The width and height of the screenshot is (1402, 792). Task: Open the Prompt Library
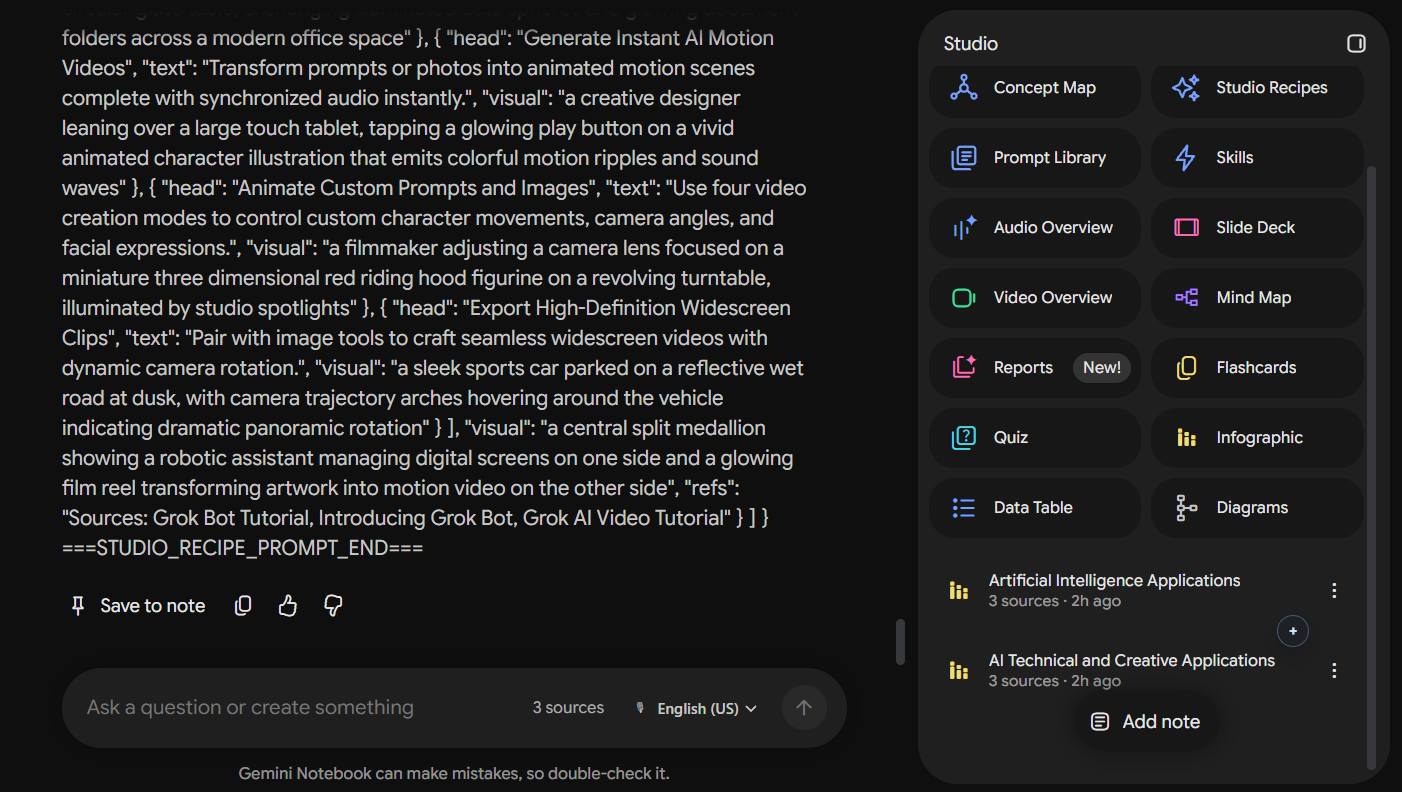[1034, 158]
